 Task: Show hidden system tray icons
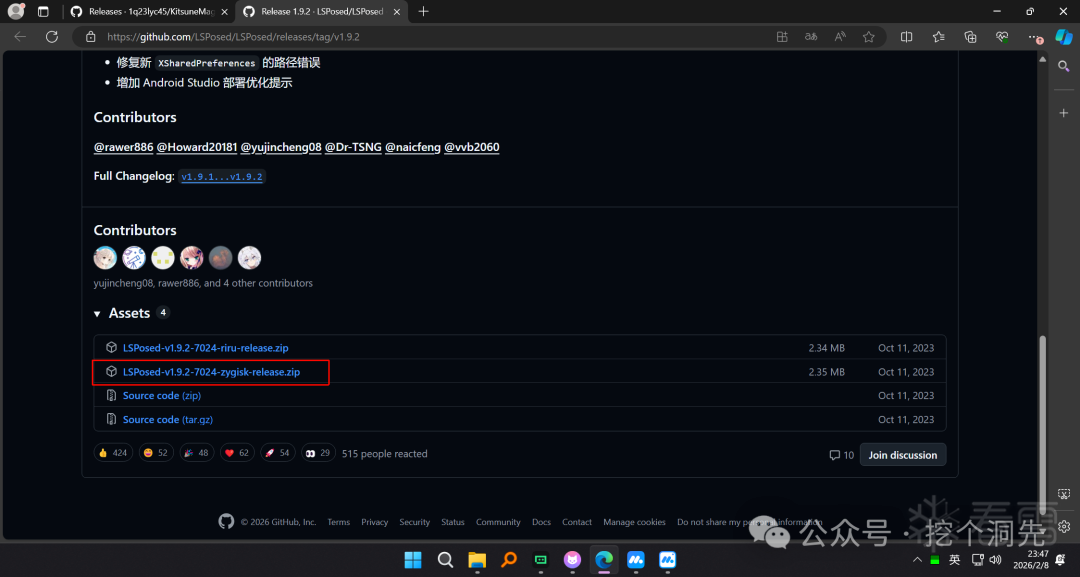(917, 560)
